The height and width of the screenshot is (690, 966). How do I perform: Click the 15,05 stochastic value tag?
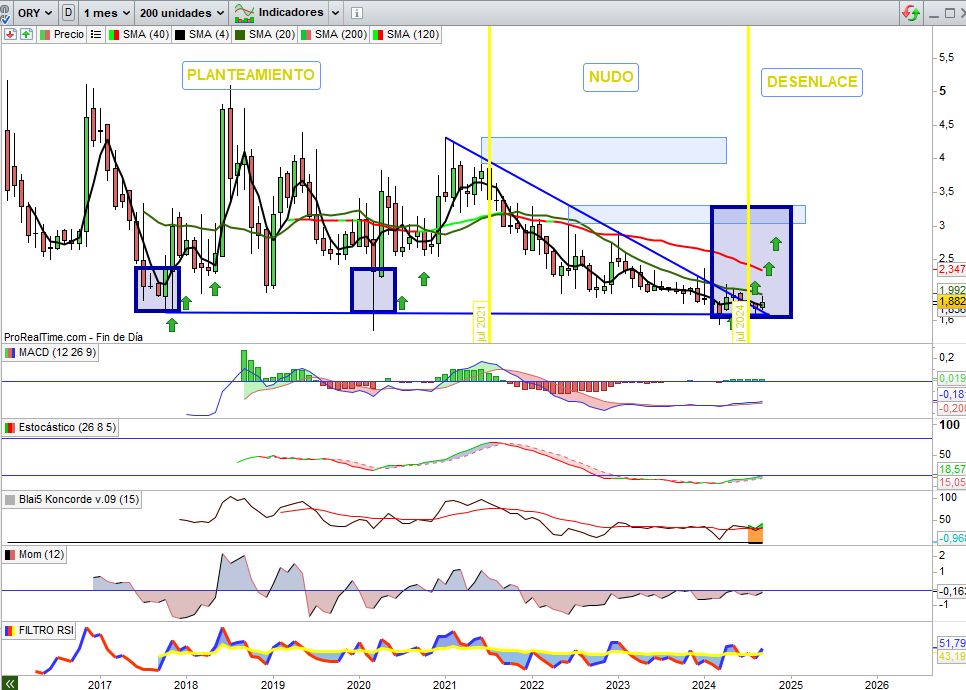coord(951,482)
